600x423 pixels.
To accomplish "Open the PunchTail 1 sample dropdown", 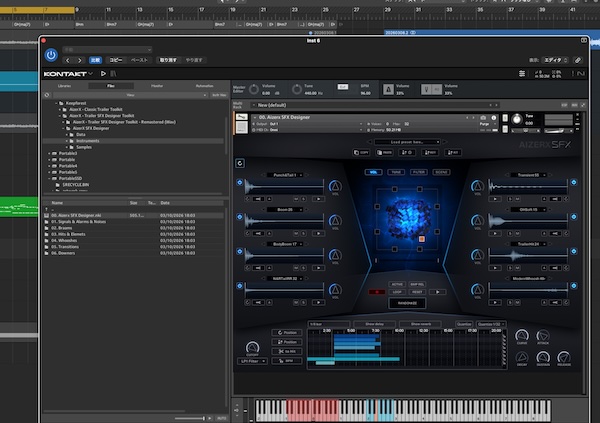I will (x=285, y=175).
